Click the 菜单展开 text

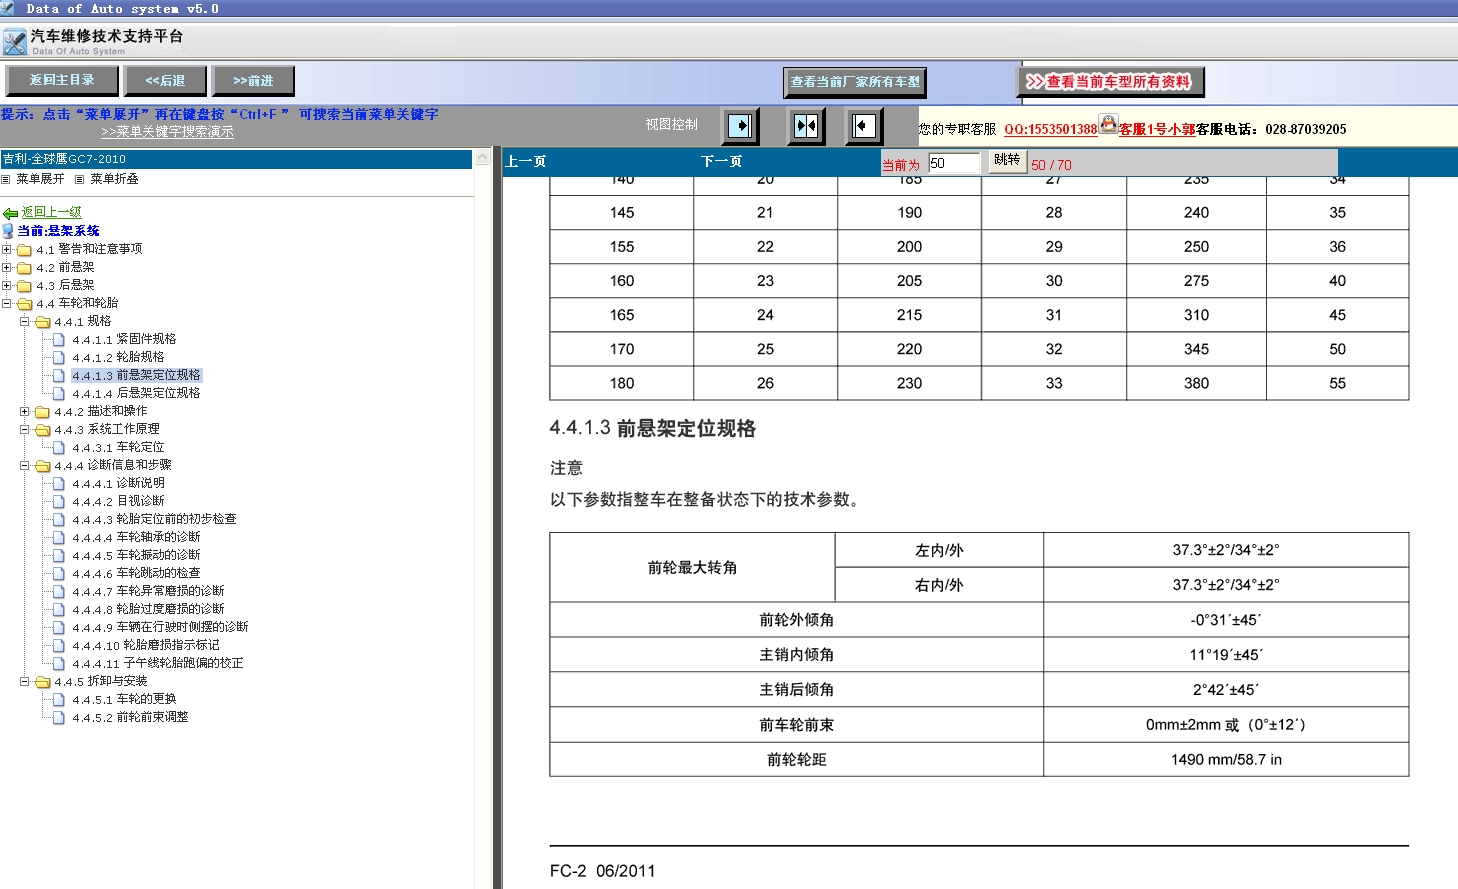click(x=40, y=179)
